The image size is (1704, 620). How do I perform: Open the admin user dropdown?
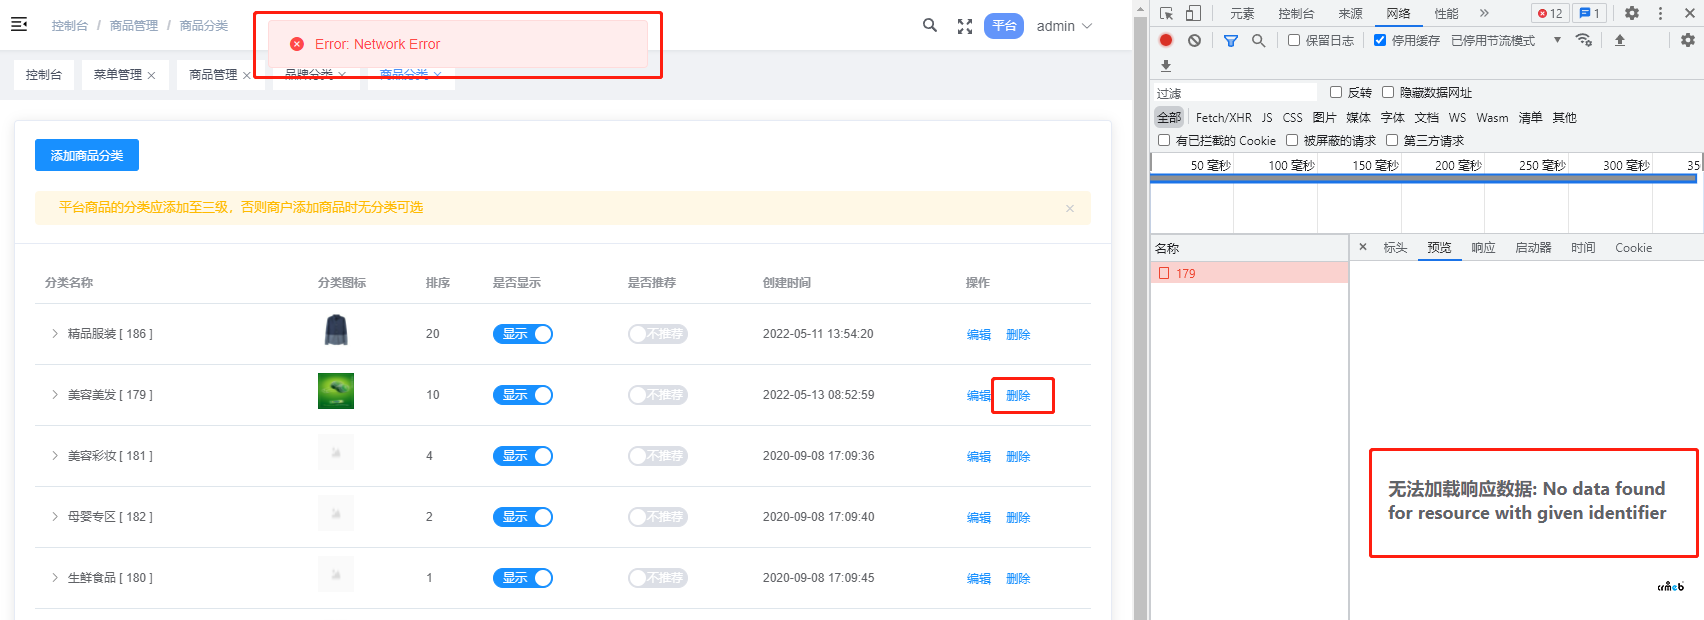(1064, 26)
